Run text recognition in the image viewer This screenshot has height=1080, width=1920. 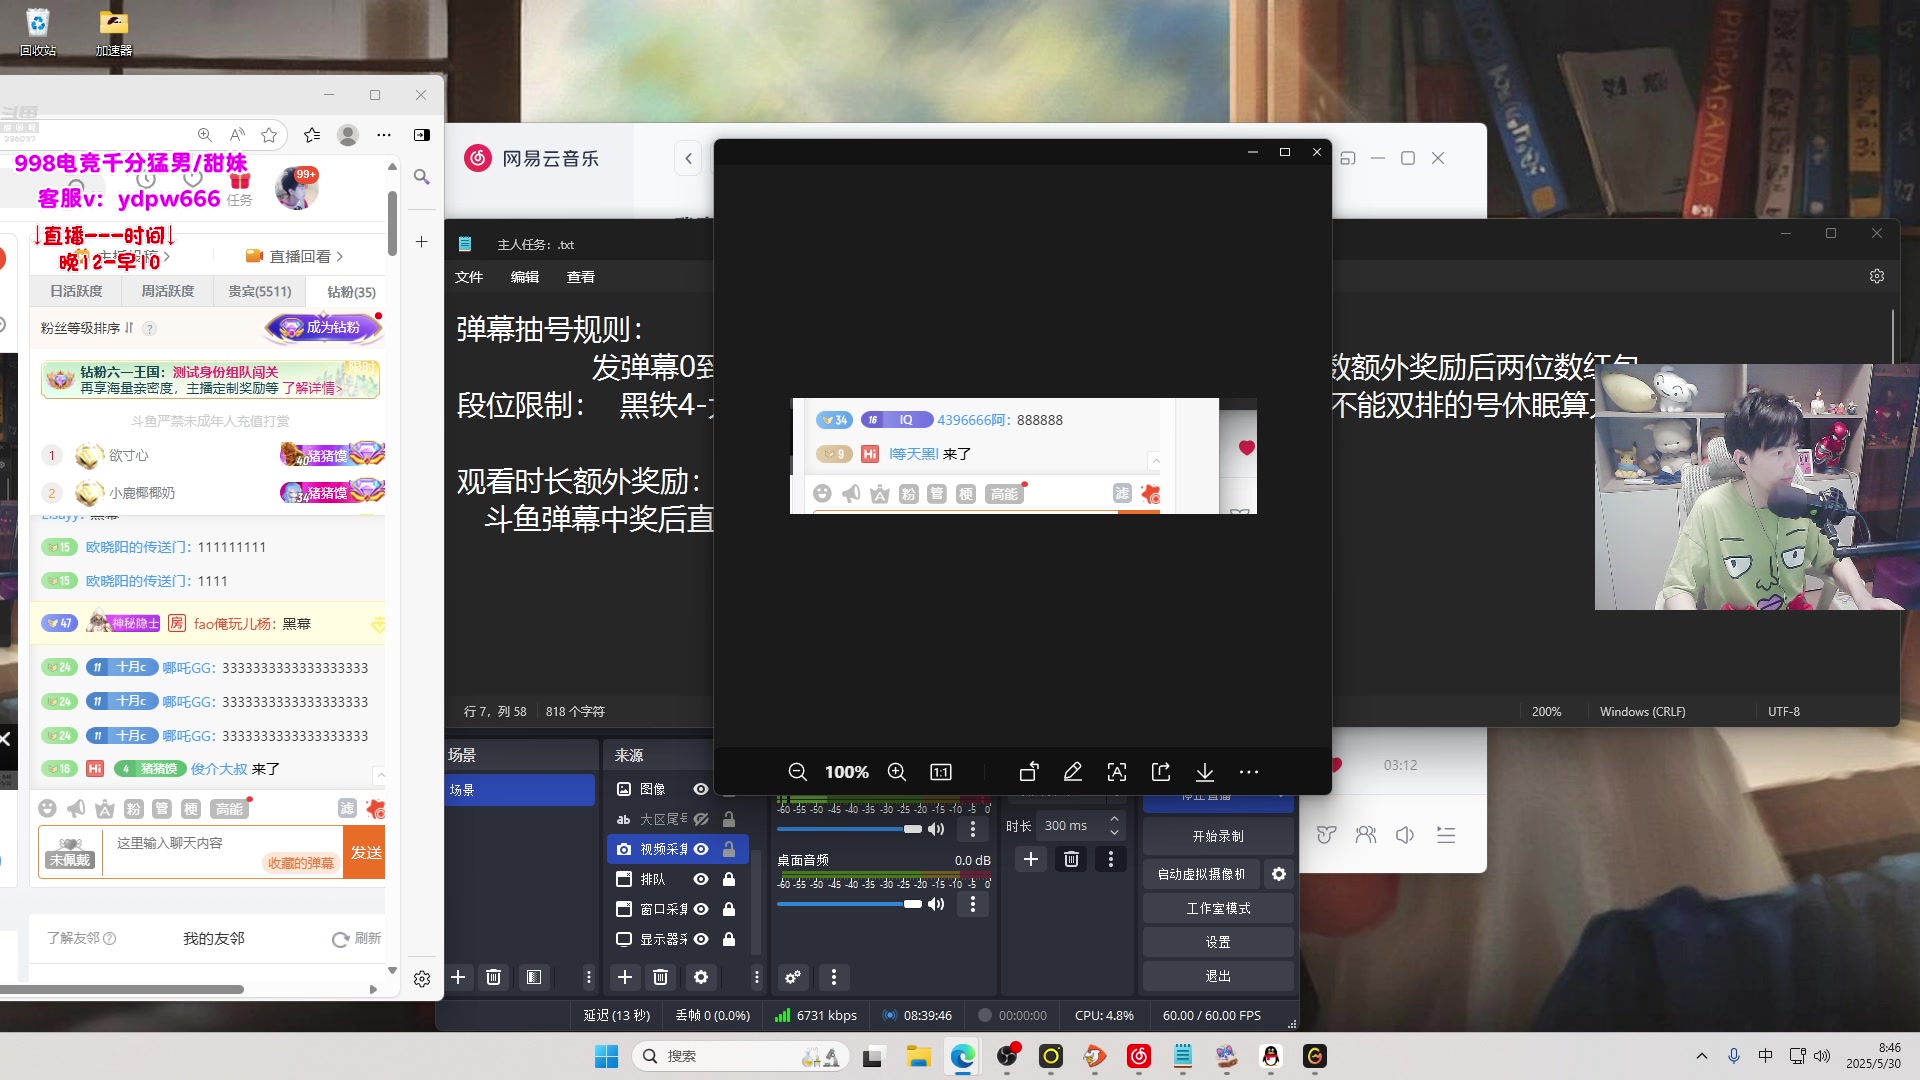click(x=1117, y=772)
